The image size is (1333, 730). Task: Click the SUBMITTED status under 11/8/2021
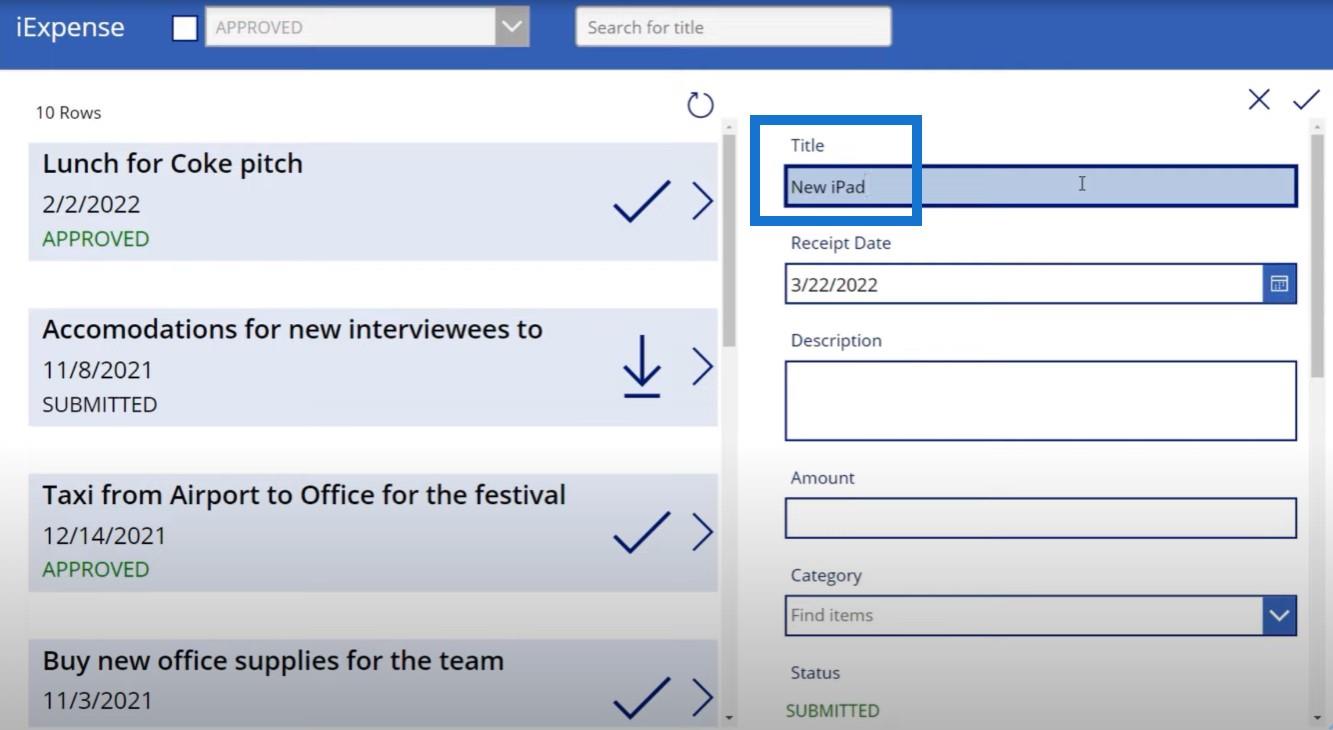click(99, 405)
